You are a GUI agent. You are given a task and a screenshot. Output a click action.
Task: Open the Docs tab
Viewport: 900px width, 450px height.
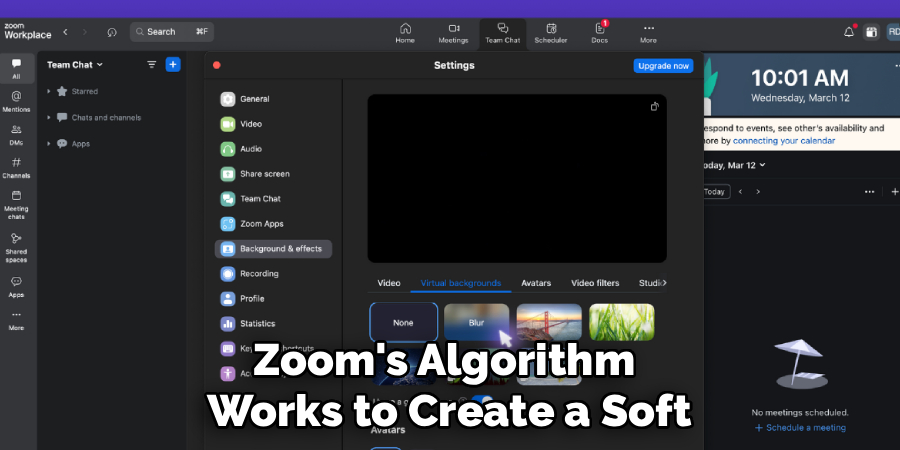(x=600, y=34)
